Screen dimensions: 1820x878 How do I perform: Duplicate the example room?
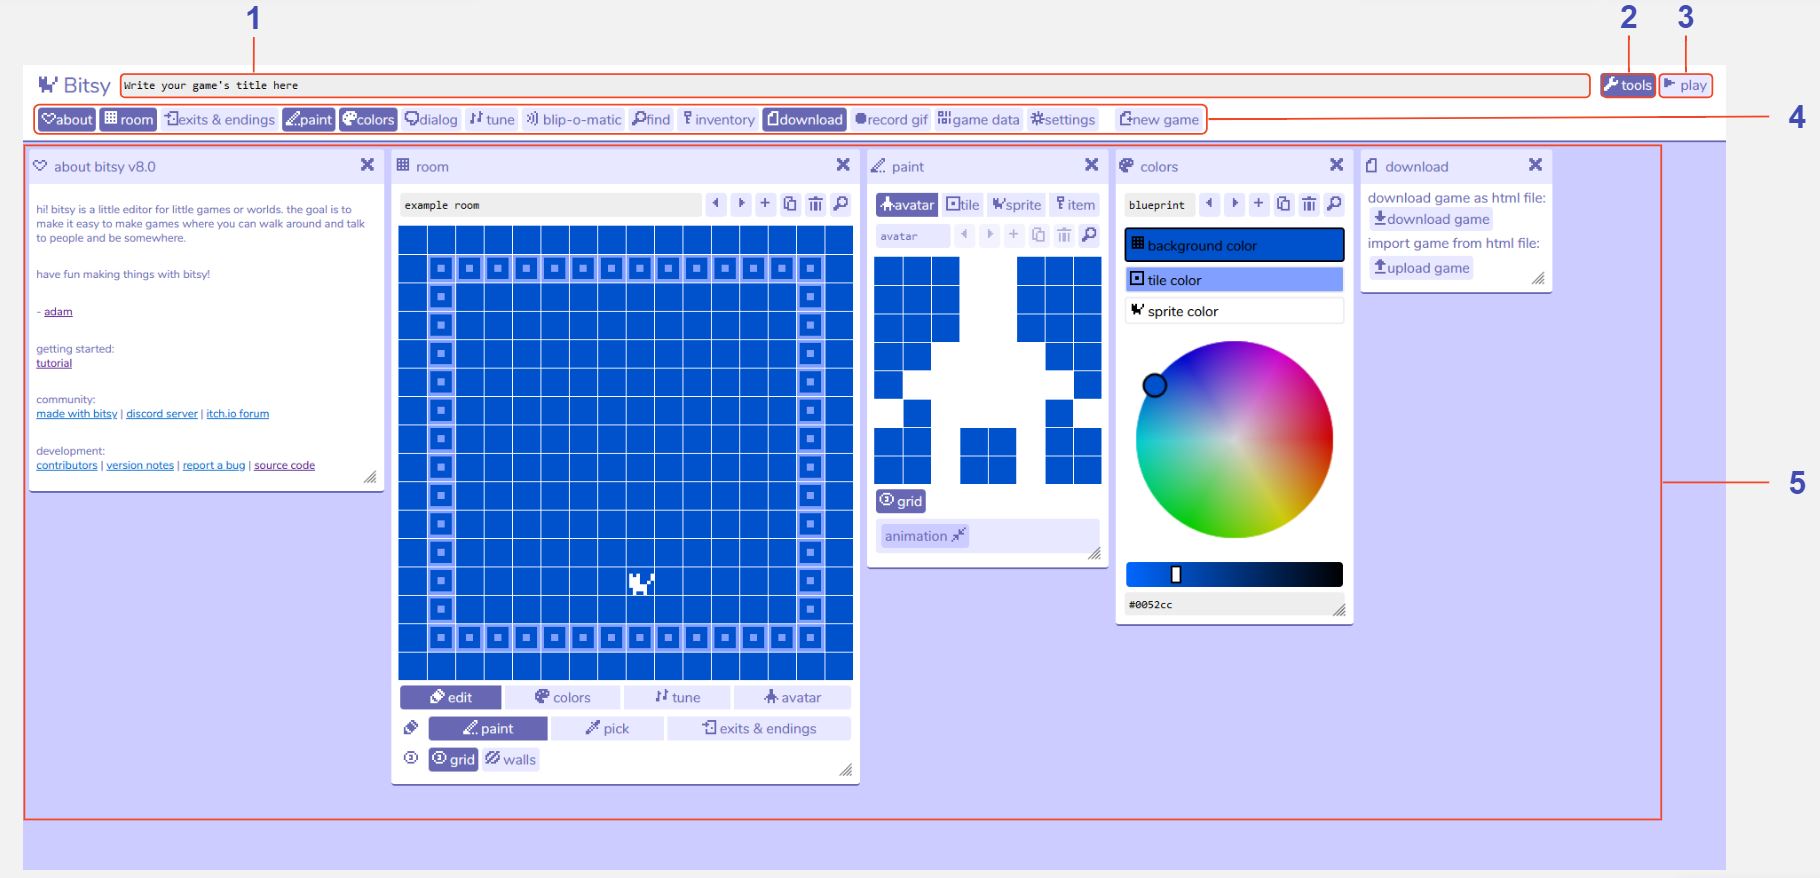[x=790, y=204]
